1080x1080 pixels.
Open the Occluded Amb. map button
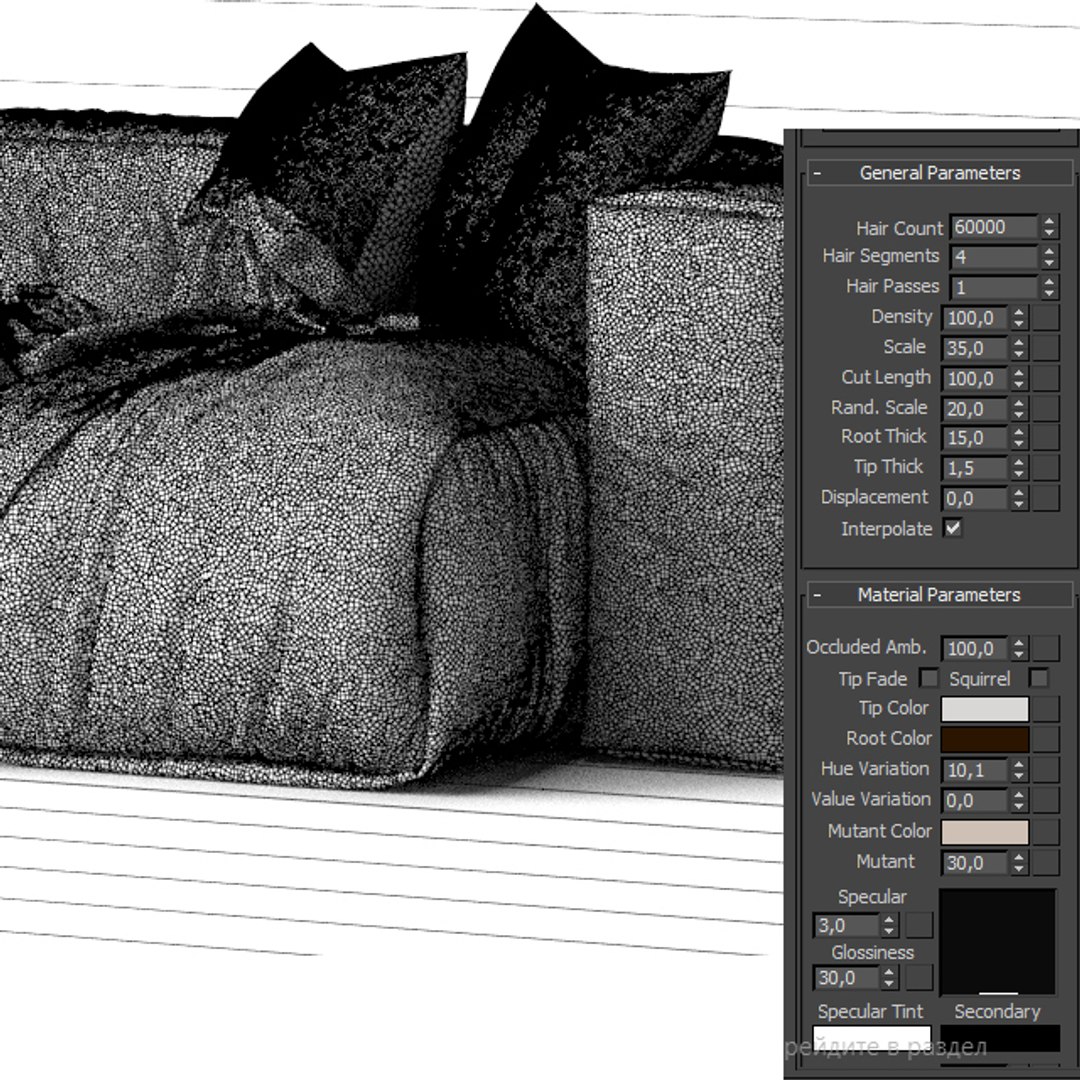tap(1046, 648)
